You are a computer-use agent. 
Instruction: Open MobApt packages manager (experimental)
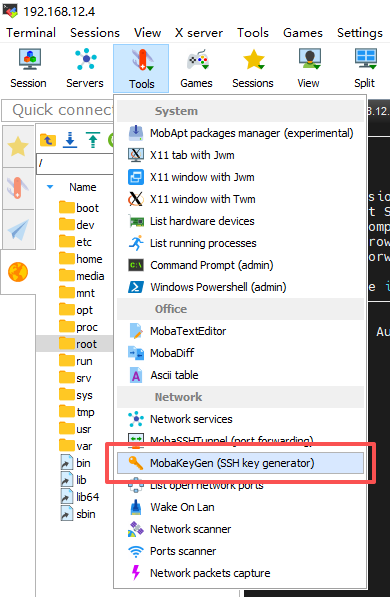point(240,133)
